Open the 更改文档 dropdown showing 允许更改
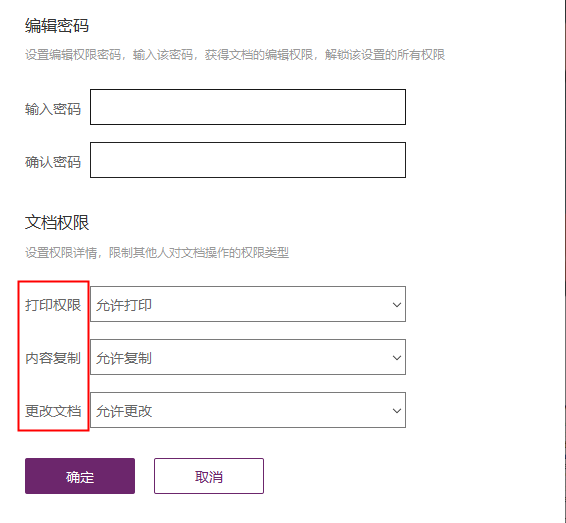 click(248, 410)
